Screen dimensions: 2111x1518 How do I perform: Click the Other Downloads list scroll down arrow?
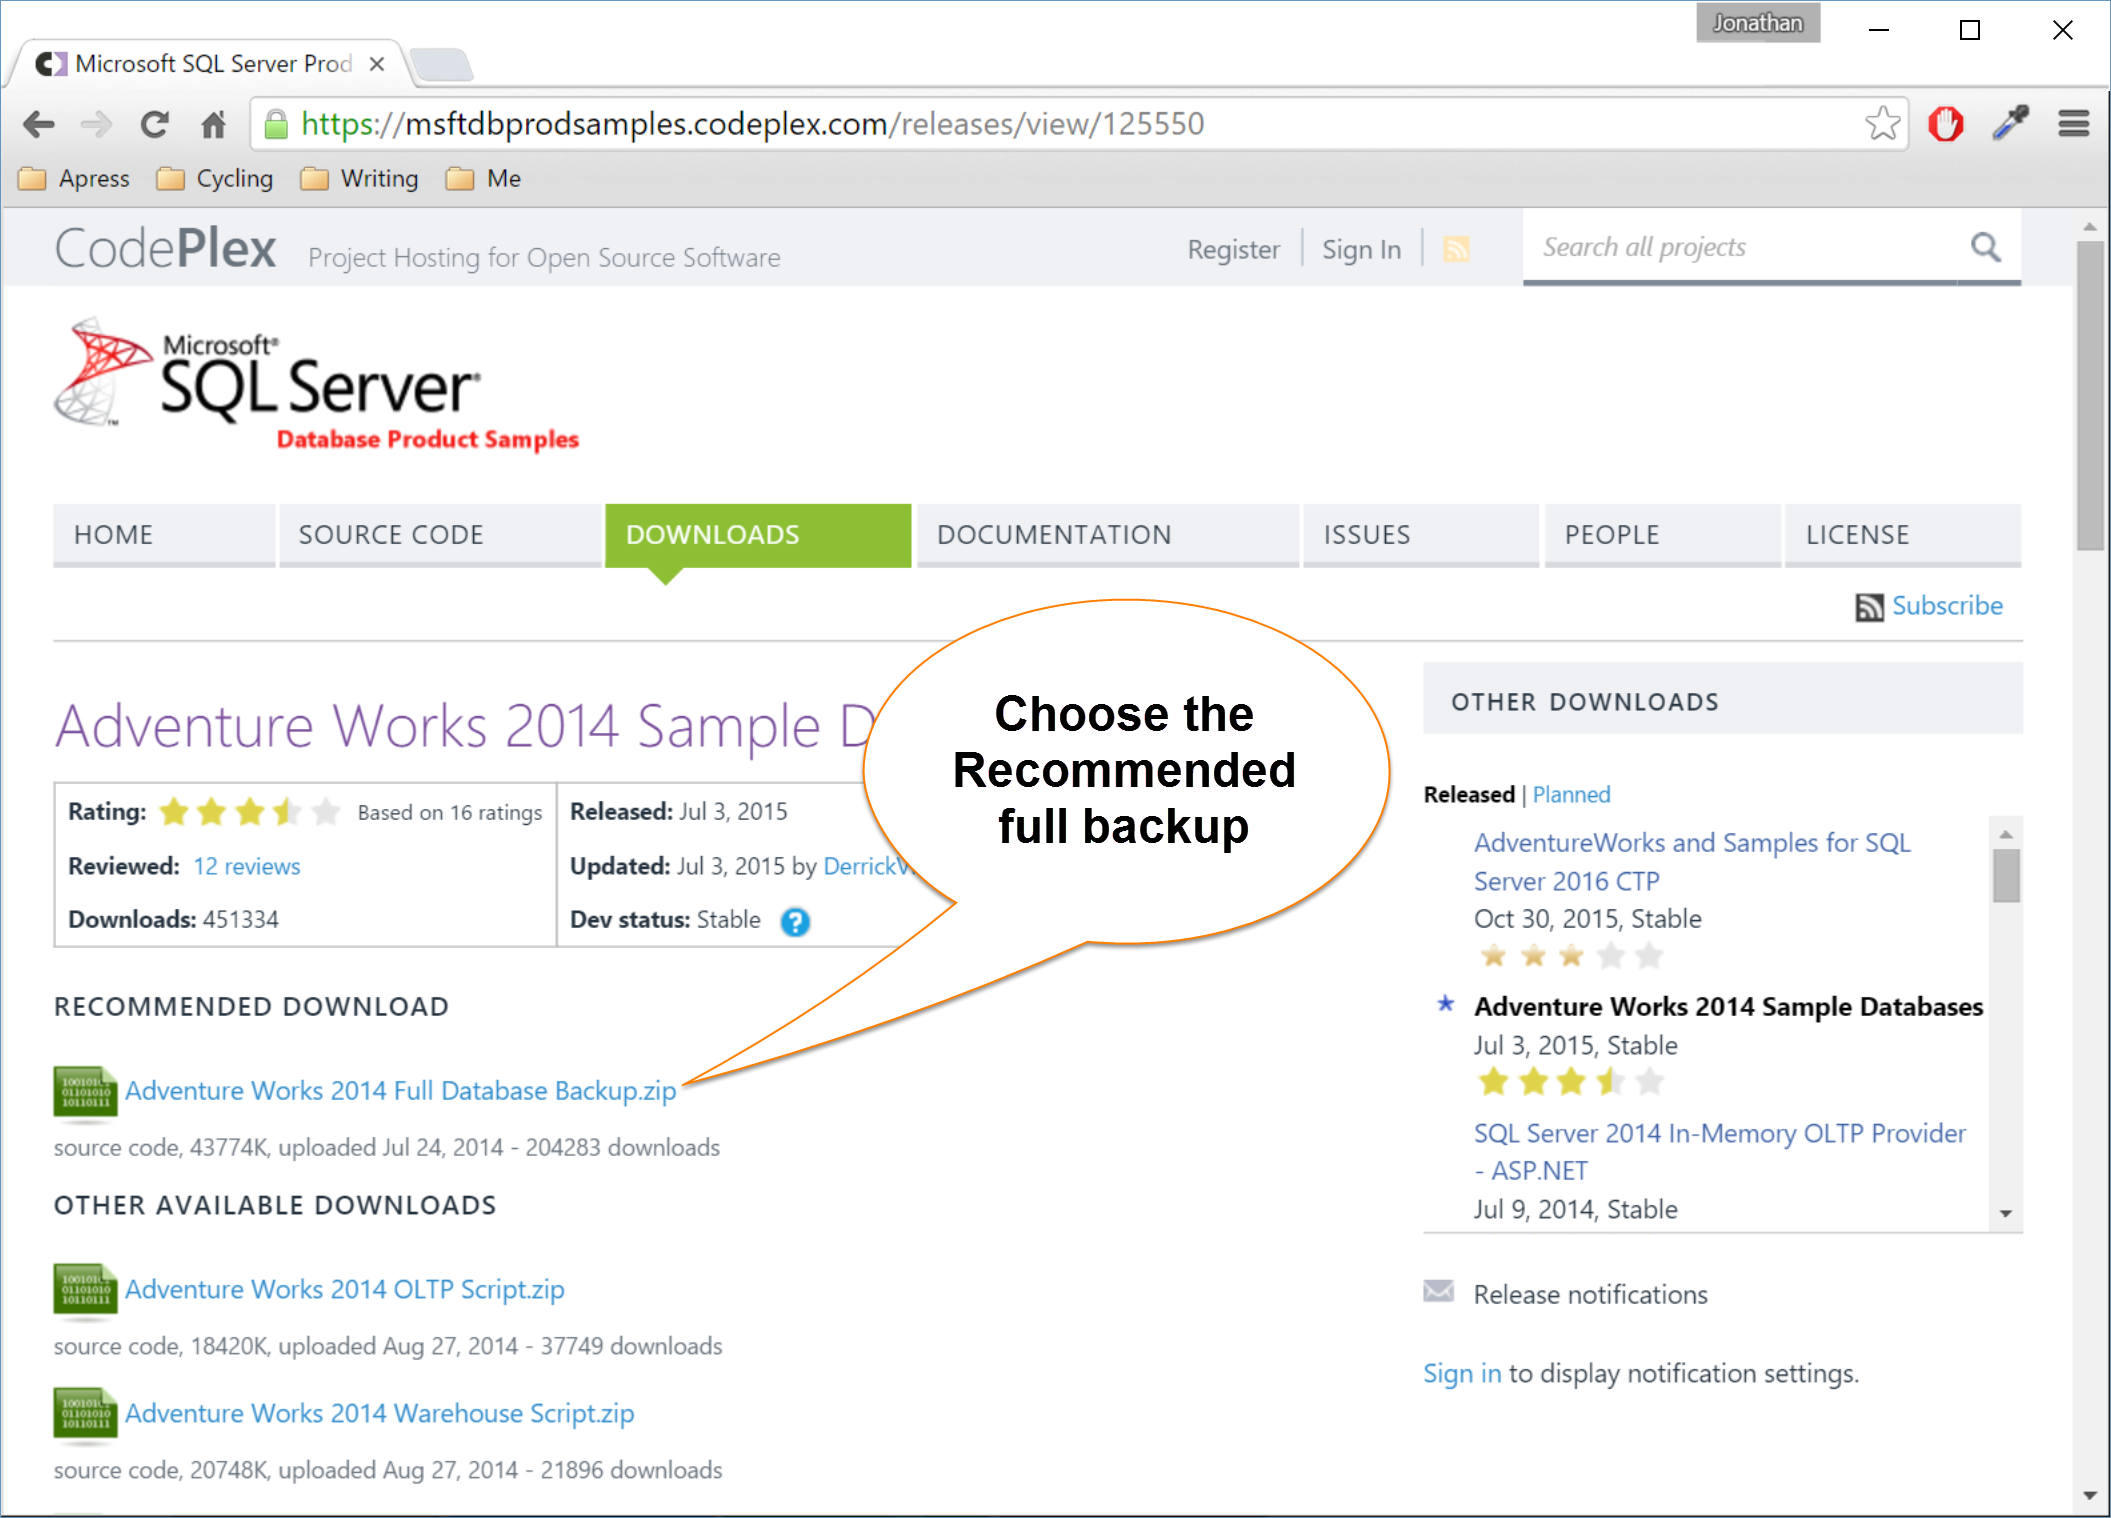(2005, 1214)
